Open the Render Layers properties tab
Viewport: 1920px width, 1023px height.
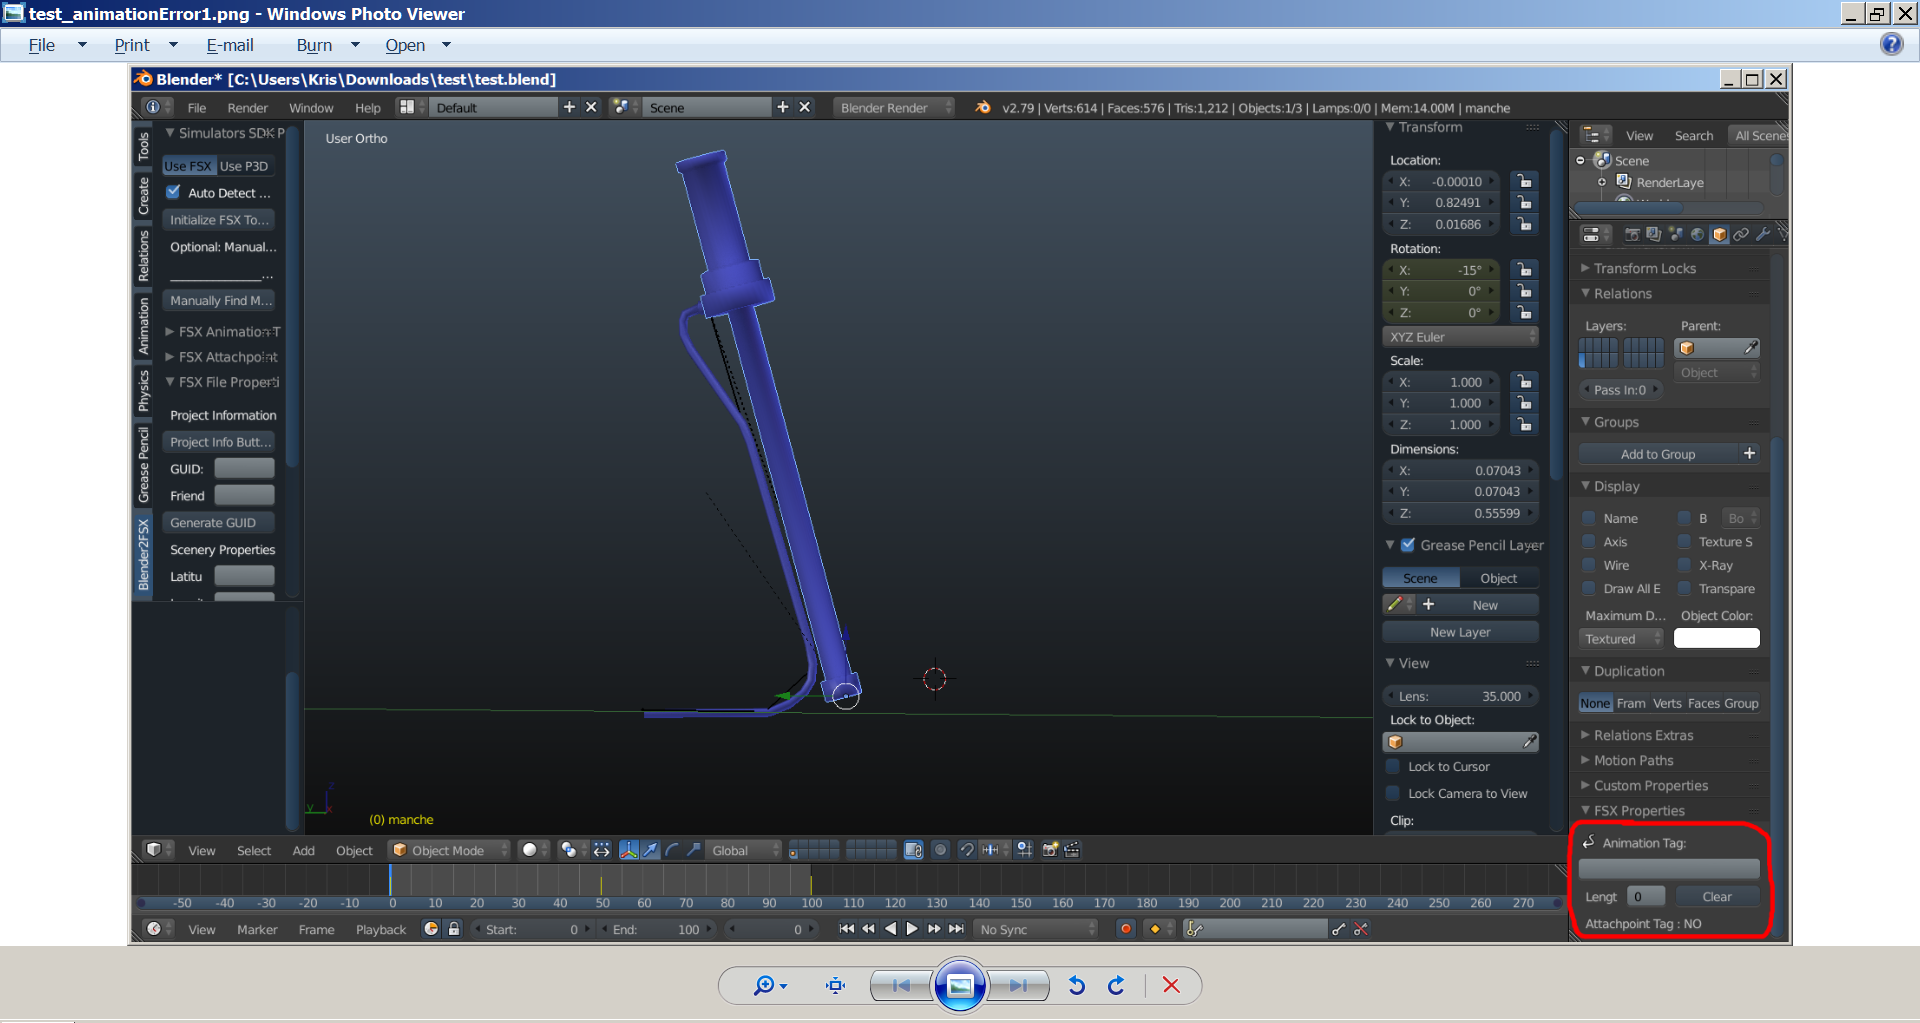pyautogui.click(x=1654, y=234)
